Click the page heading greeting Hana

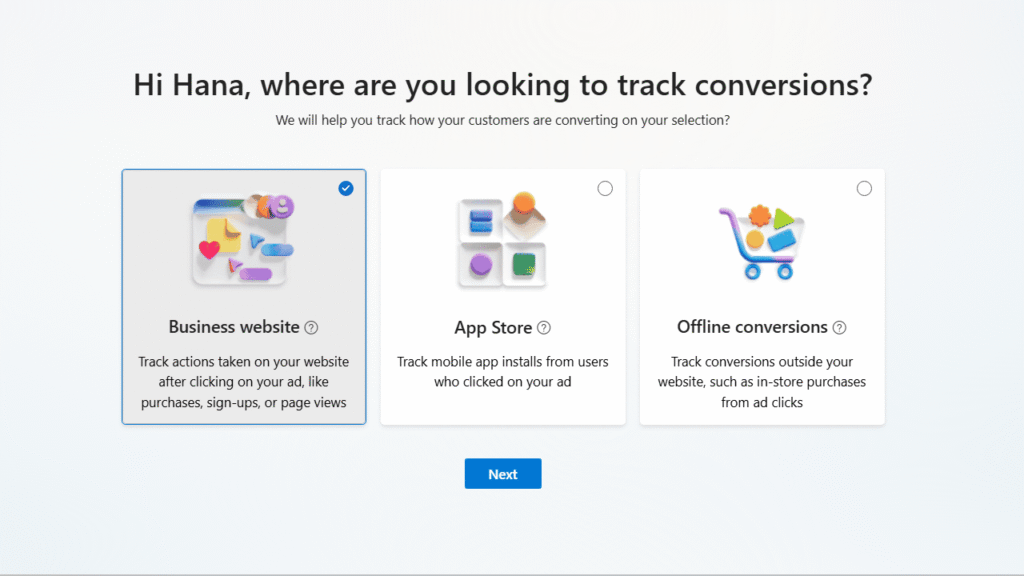click(x=504, y=85)
